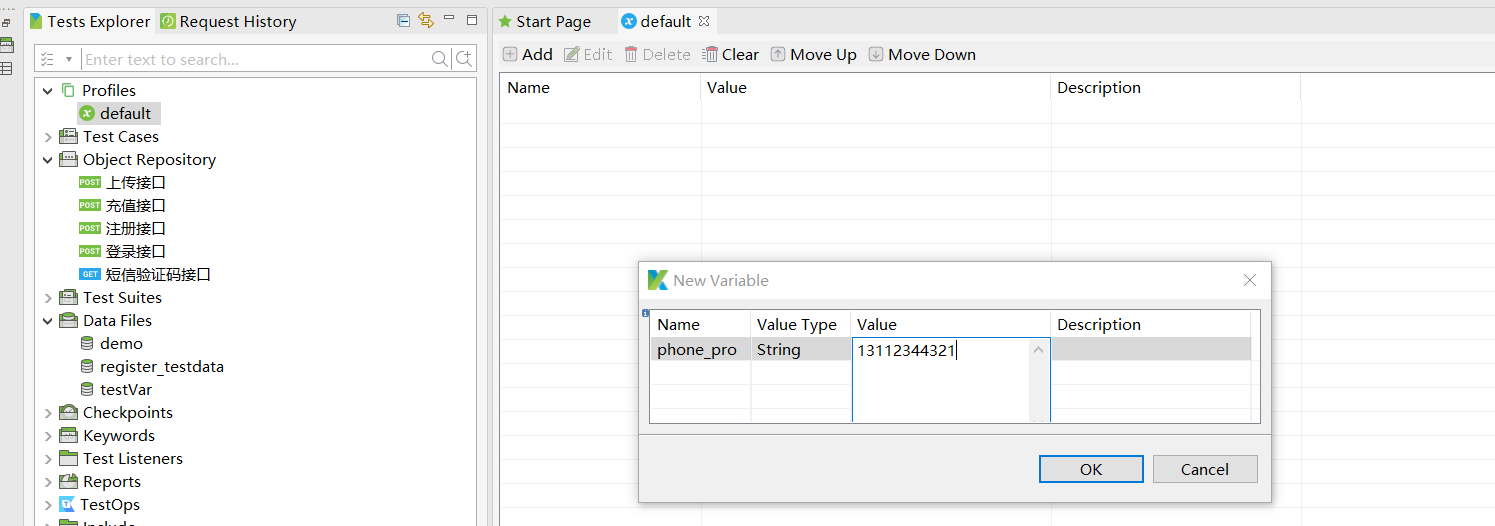Select the 登录接口 POST request object
Viewport: 1495px width, 526px height.
(135, 252)
